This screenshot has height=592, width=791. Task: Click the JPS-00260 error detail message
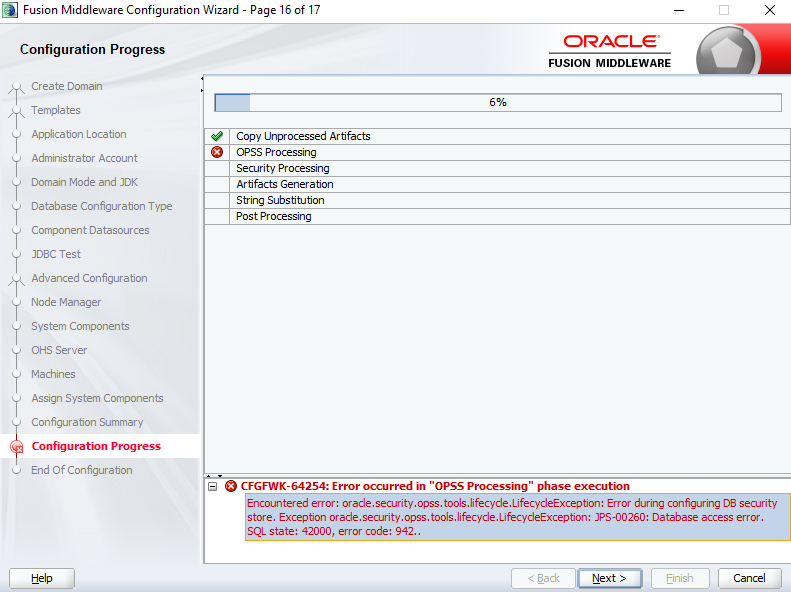coord(518,517)
